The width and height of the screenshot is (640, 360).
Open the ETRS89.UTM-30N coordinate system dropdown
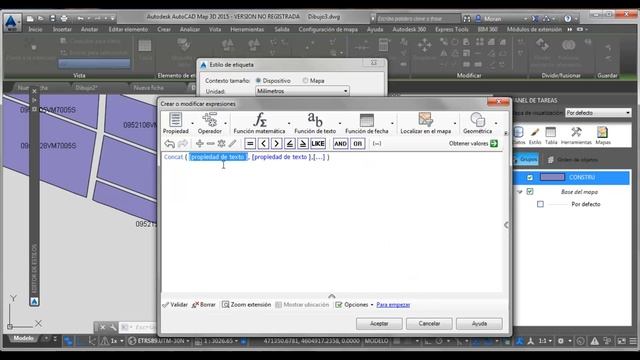click(159, 341)
